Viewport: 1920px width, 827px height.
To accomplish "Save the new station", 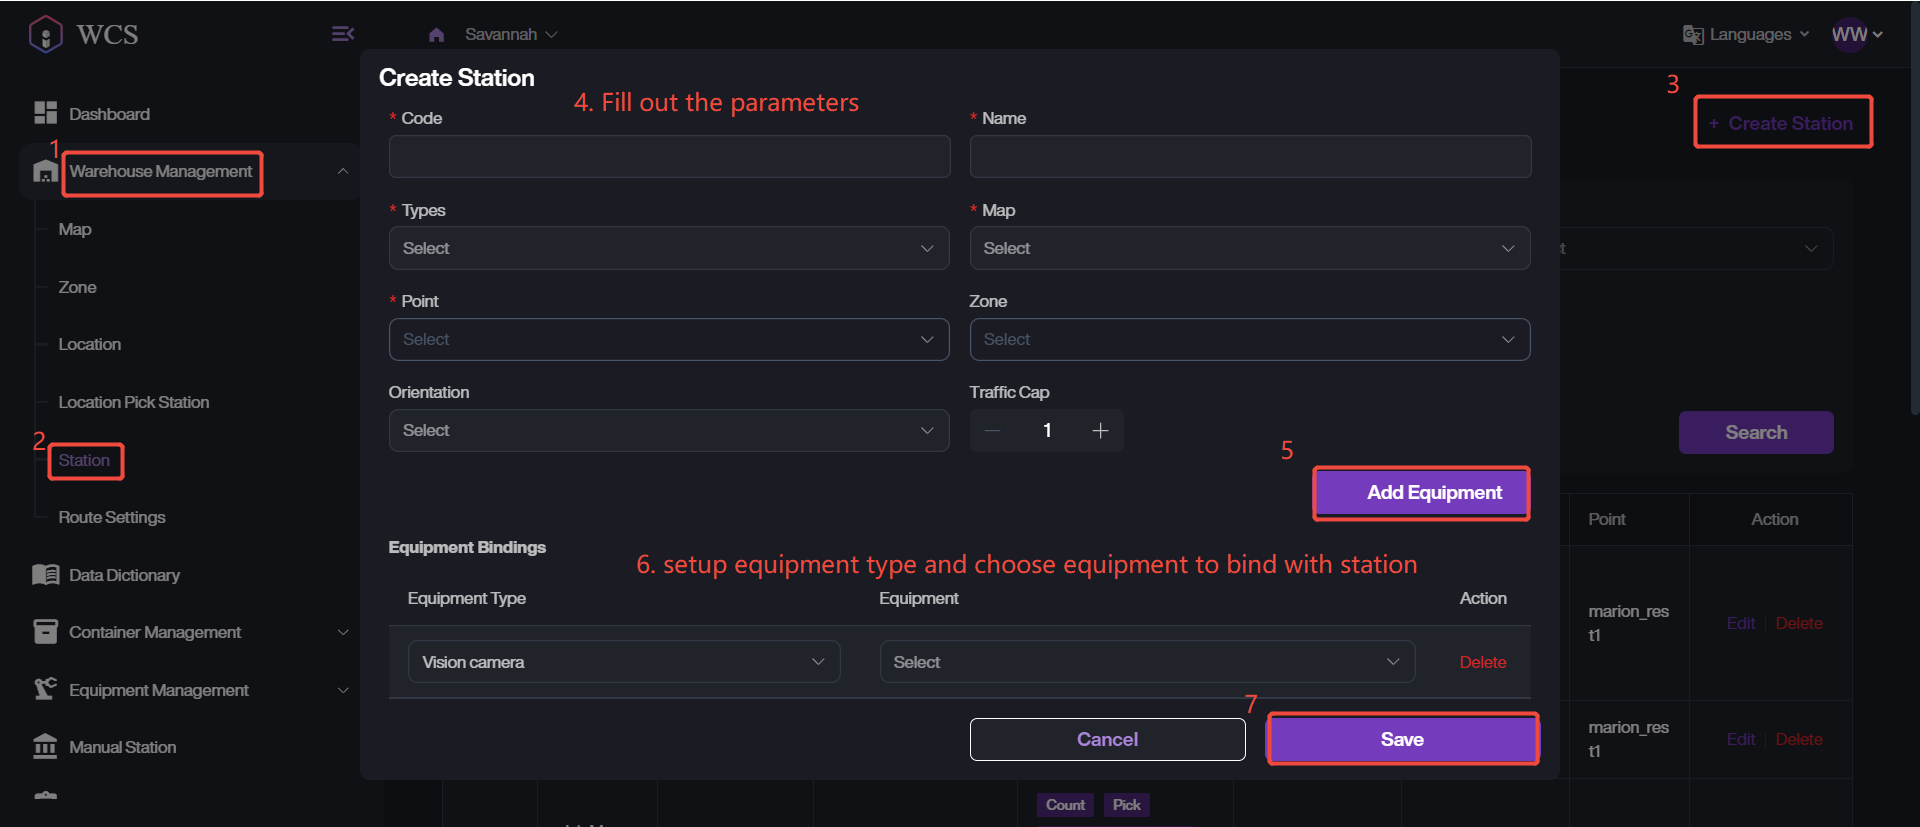I will (x=1402, y=739).
